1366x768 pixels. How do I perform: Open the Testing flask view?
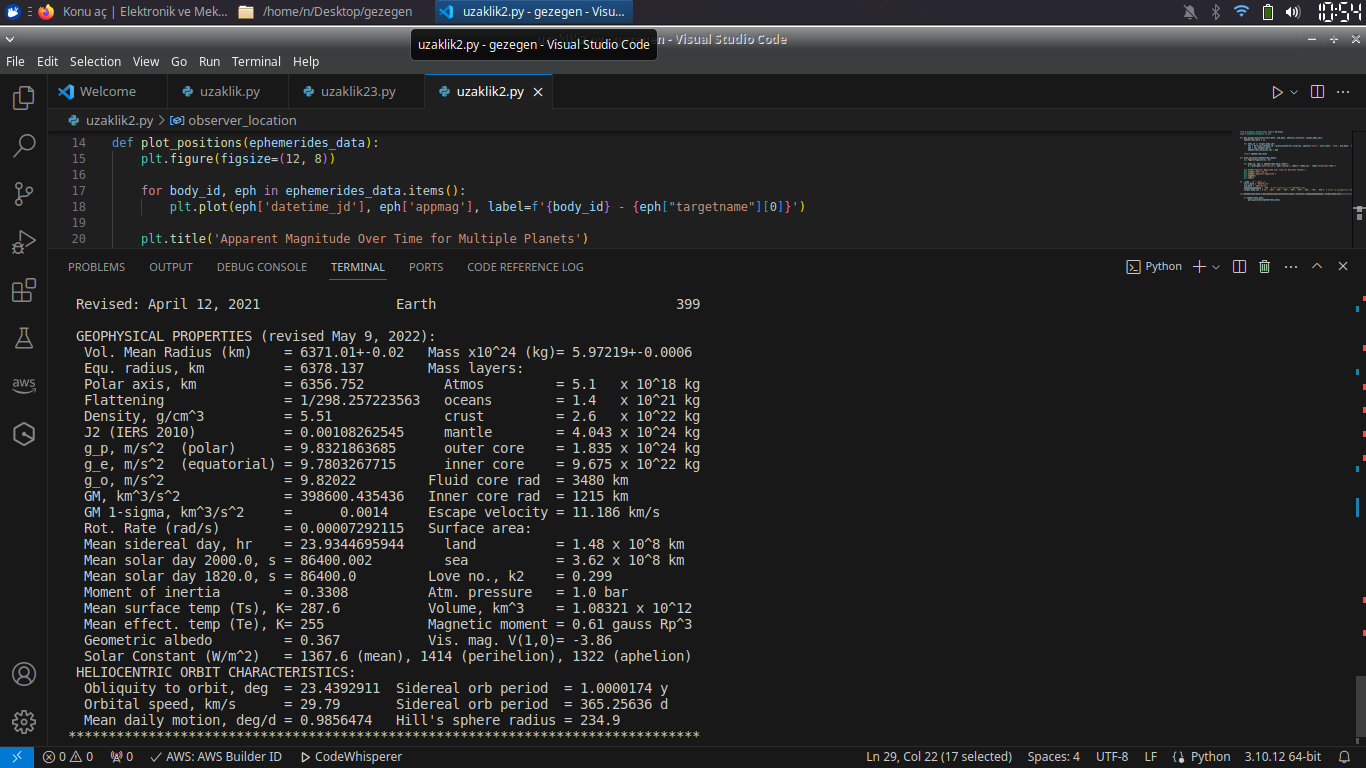click(x=24, y=338)
